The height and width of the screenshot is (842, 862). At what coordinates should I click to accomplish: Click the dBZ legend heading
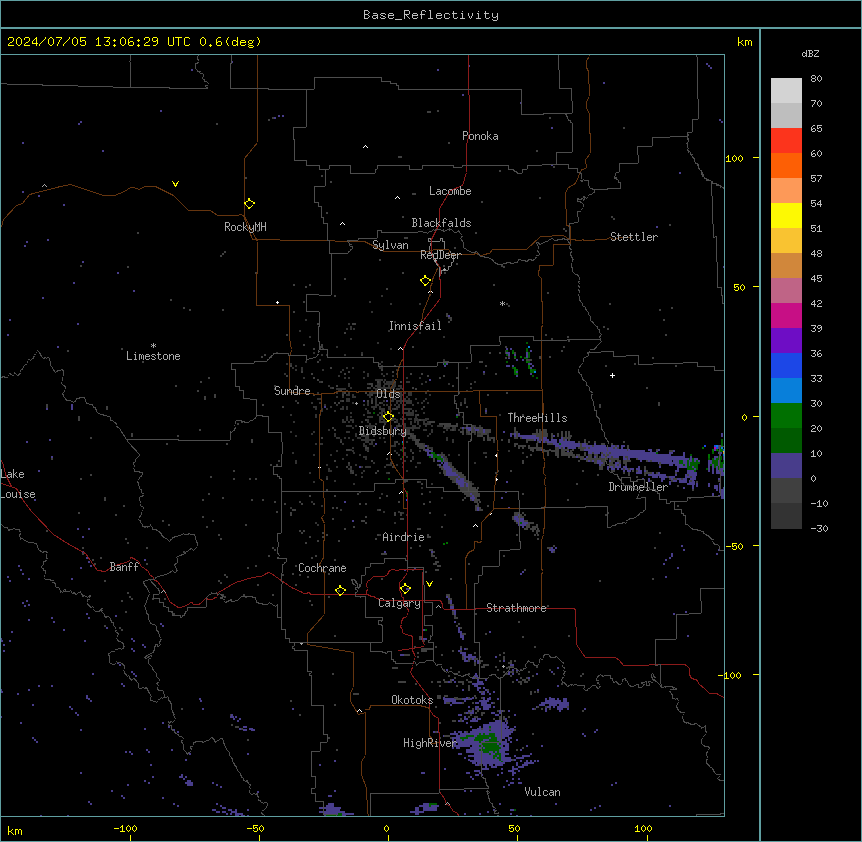point(810,54)
